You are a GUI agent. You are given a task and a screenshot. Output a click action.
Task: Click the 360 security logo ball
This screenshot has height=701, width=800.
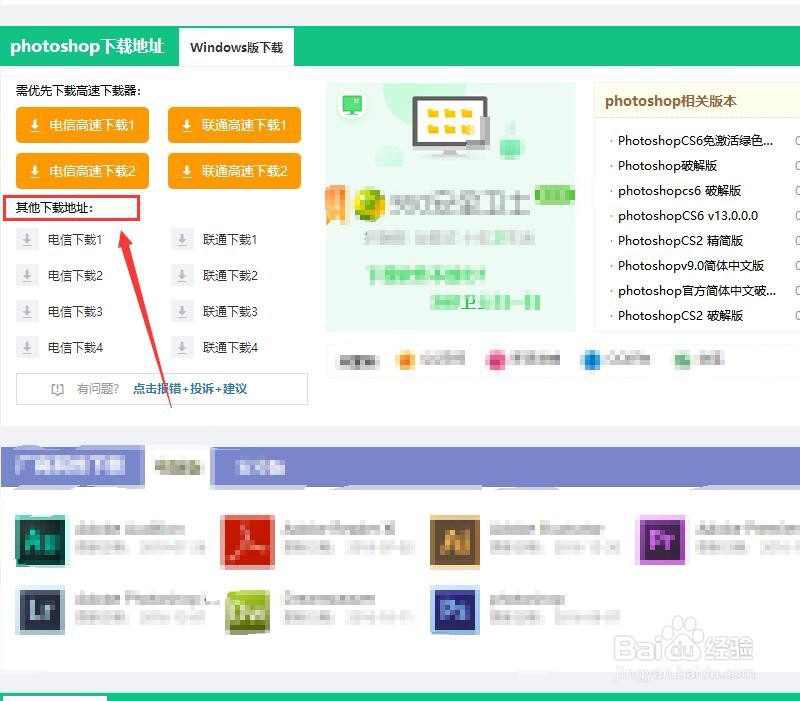pyautogui.click(x=369, y=205)
